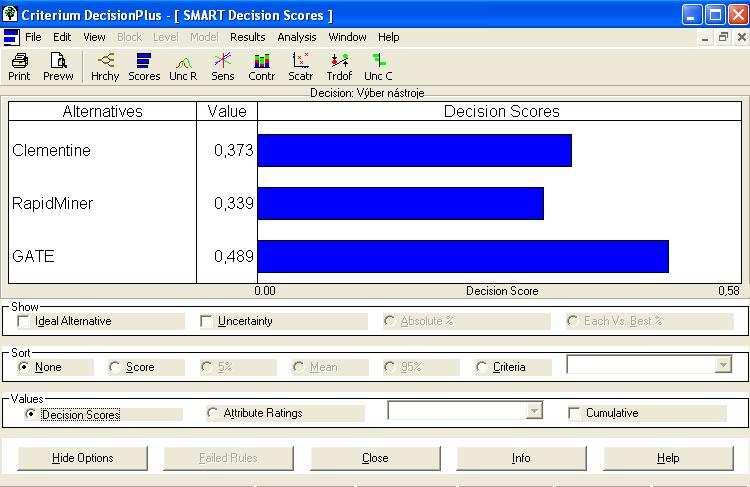The height and width of the screenshot is (487, 750).
Task: Click the document system menu icon
Action: tap(11, 37)
